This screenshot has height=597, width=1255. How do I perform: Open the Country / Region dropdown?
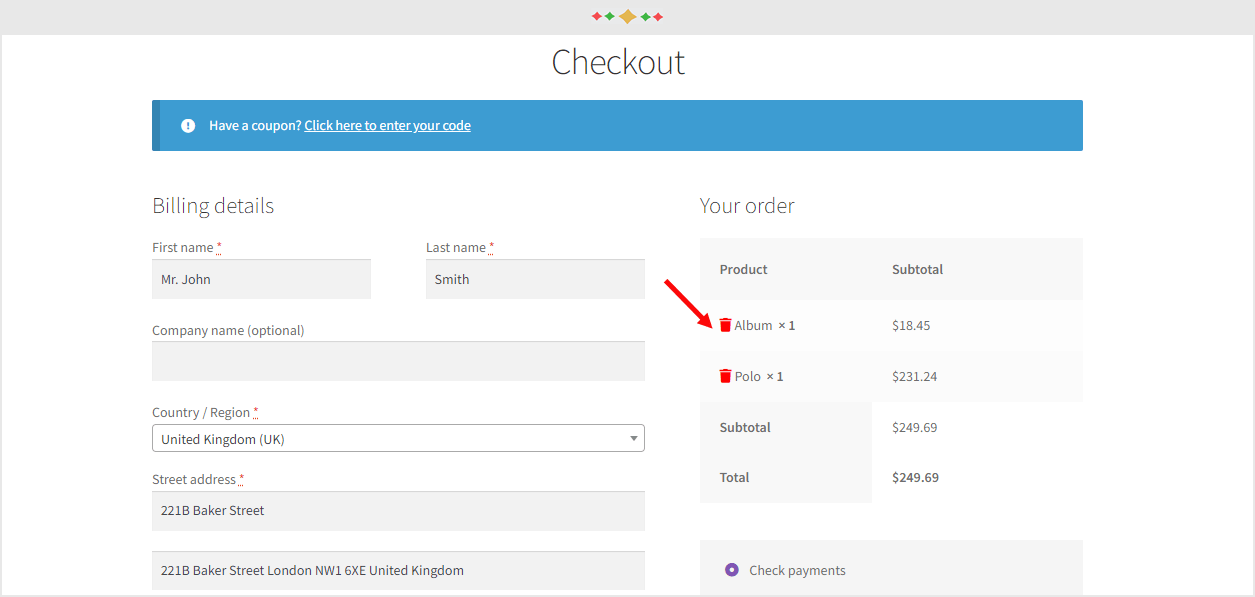coord(398,439)
